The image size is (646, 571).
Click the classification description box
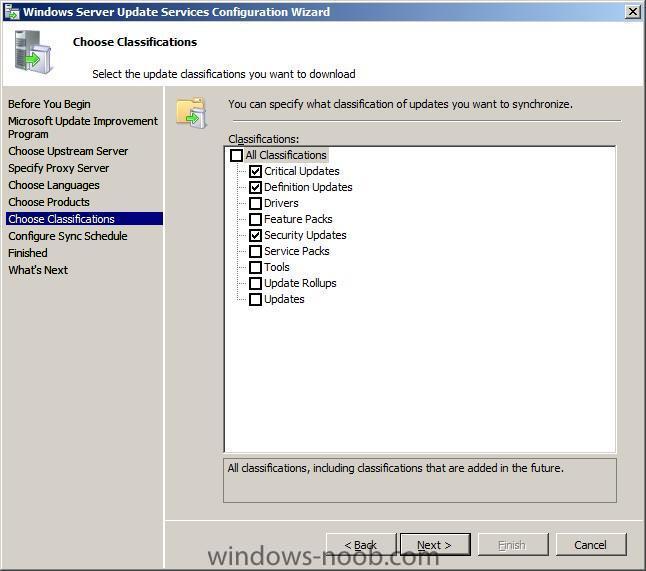pyautogui.click(x=420, y=480)
